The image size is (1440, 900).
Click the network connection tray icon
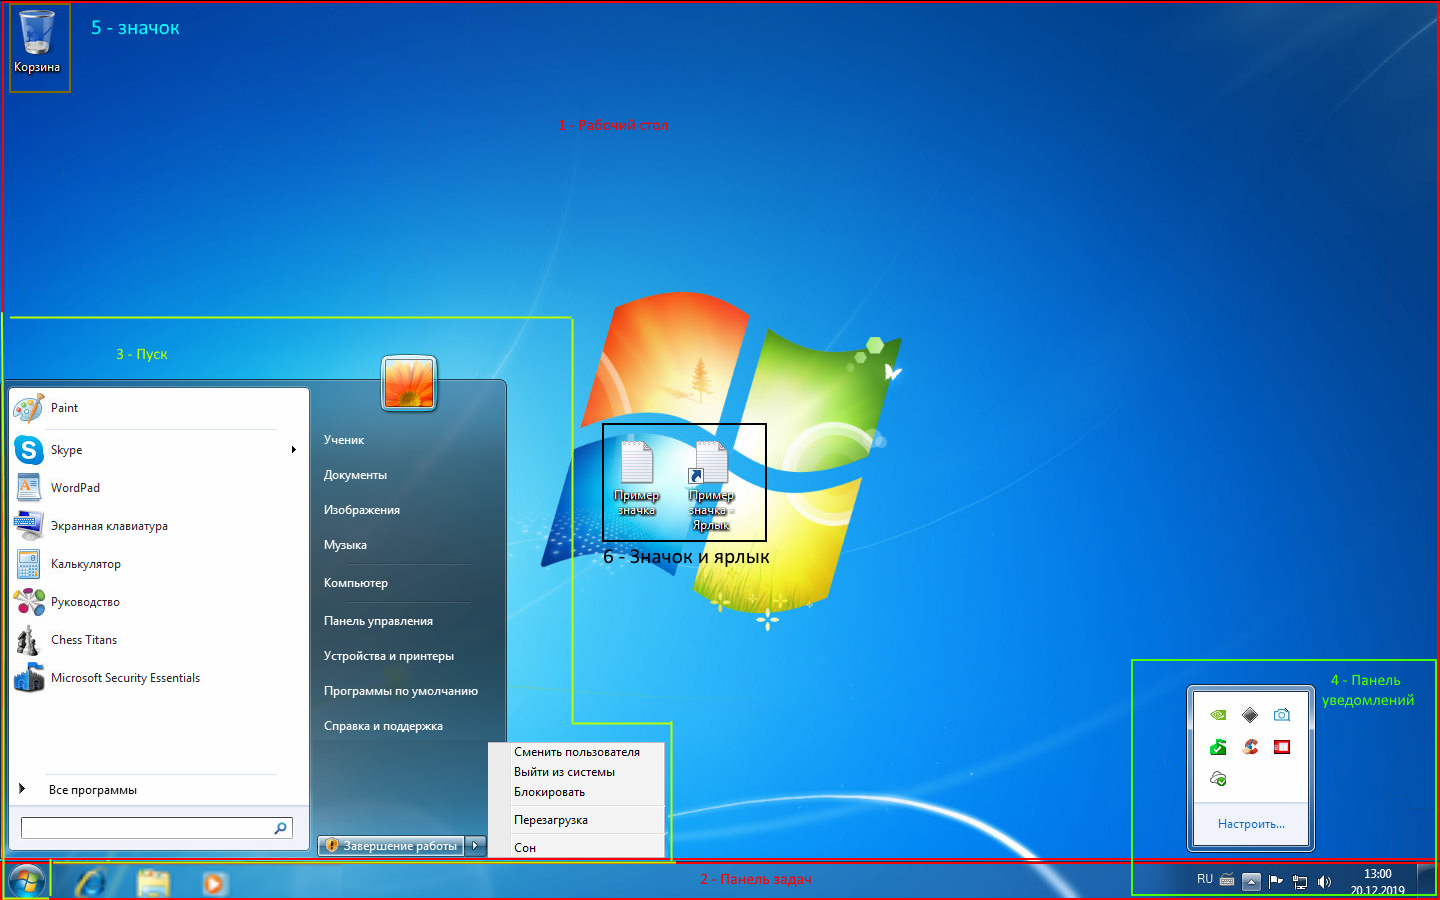tap(1300, 881)
